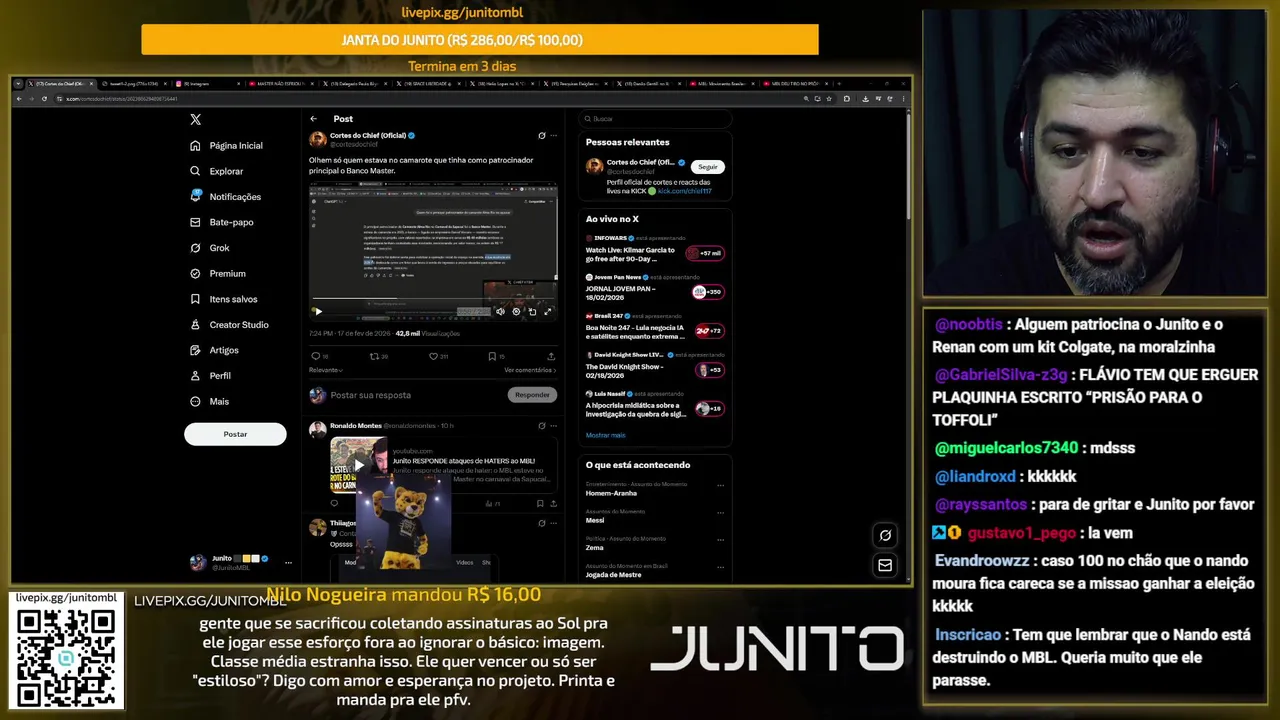Click the Grok icon on the Thiiagos reply

541,524
